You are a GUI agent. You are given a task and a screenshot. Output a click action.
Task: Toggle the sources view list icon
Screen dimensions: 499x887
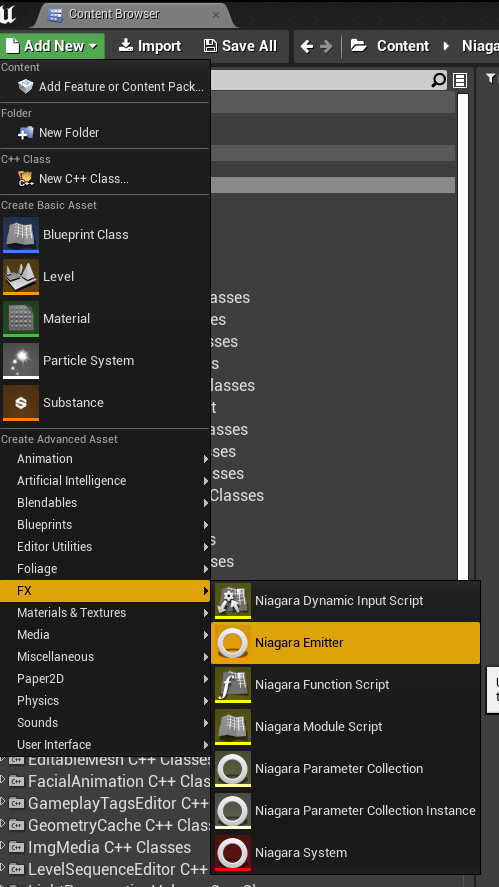pyautogui.click(x=460, y=80)
